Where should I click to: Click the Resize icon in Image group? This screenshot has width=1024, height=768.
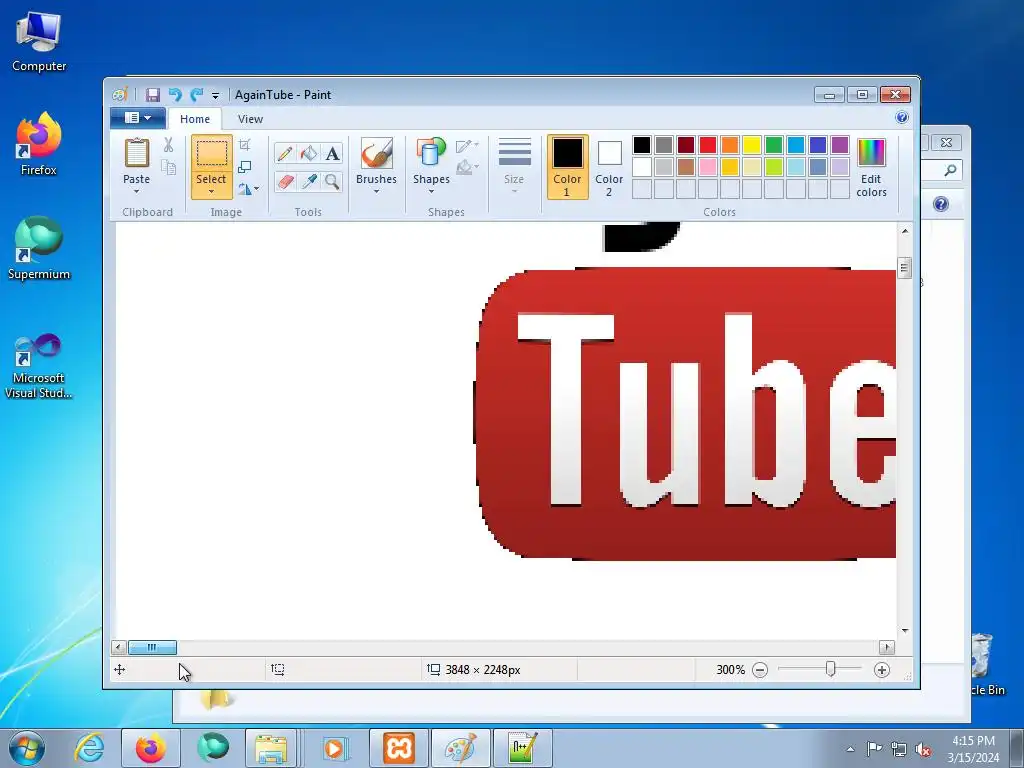[x=245, y=167]
